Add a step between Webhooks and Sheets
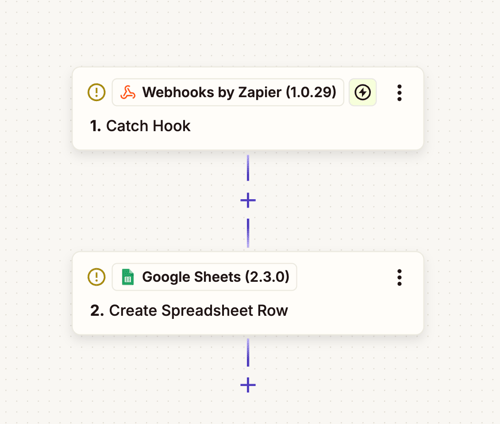The width and height of the screenshot is (500, 424). coord(248,201)
